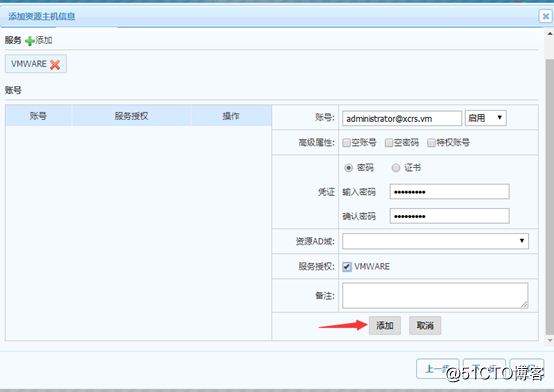Image resolution: width=554 pixels, height=392 pixels.
Task: Open the 资源AD域 dropdown
Action: click(x=435, y=241)
